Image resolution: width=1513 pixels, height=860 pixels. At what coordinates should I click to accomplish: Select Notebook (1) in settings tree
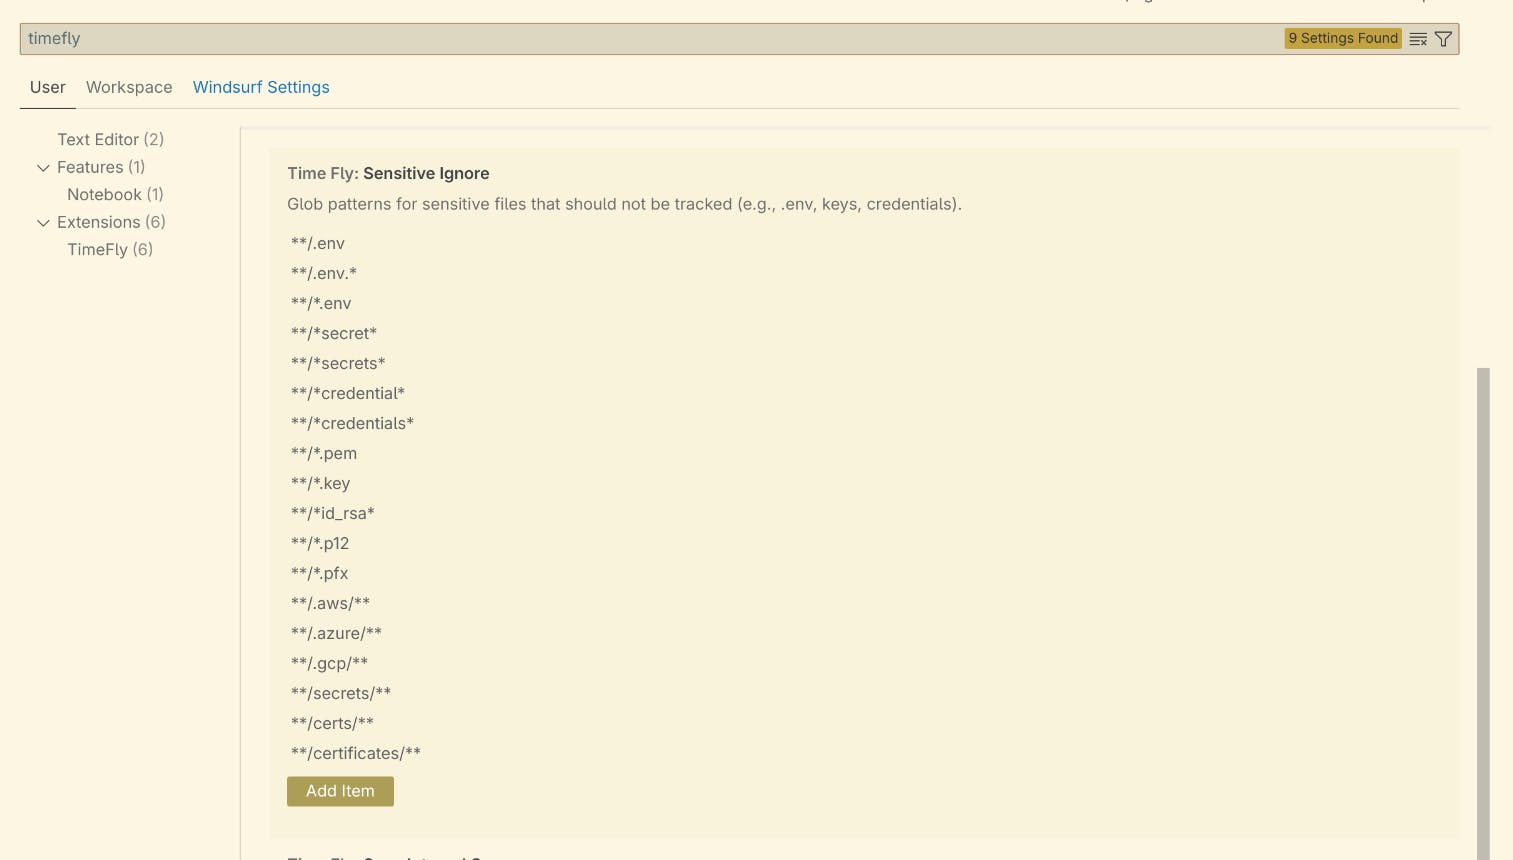click(x=115, y=194)
